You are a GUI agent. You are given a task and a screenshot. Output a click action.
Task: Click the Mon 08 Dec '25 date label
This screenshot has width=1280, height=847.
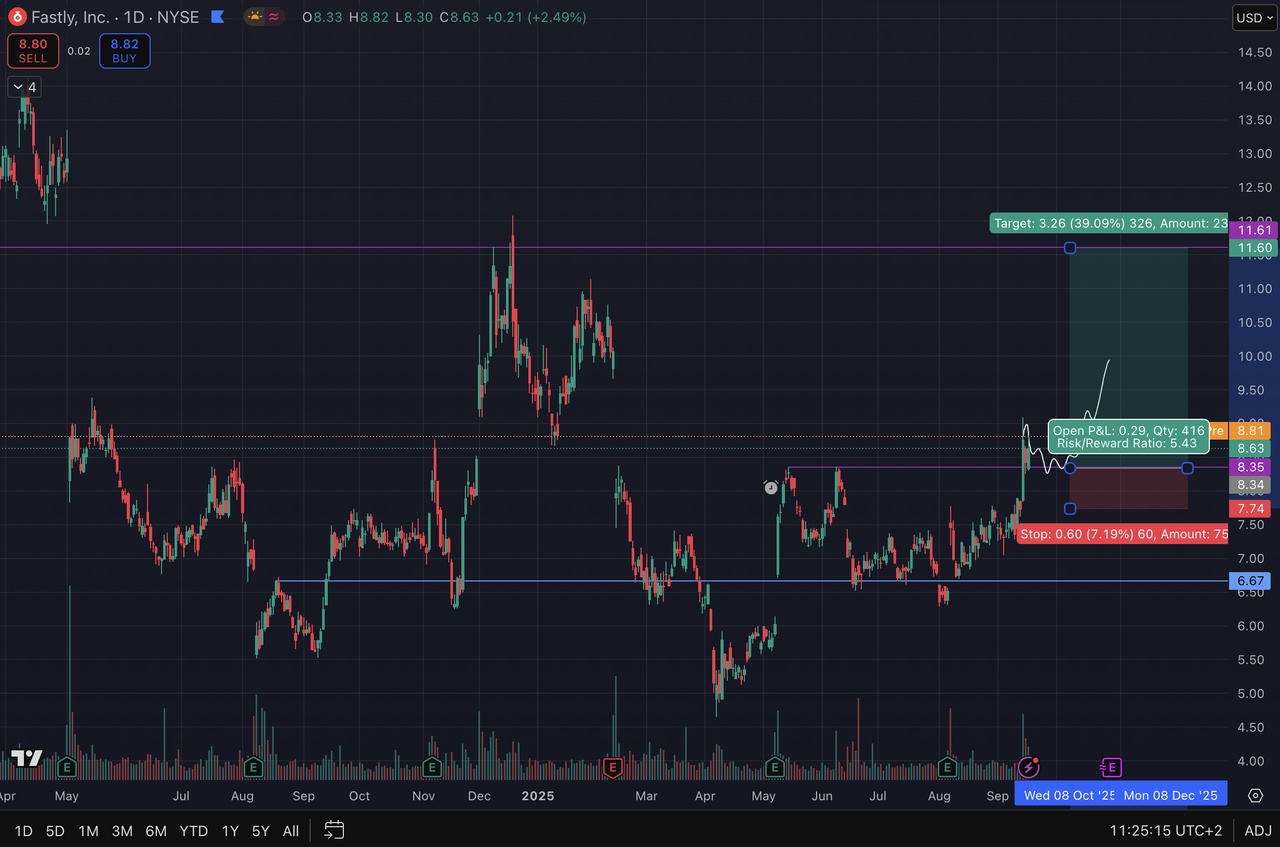click(1172, 795)
